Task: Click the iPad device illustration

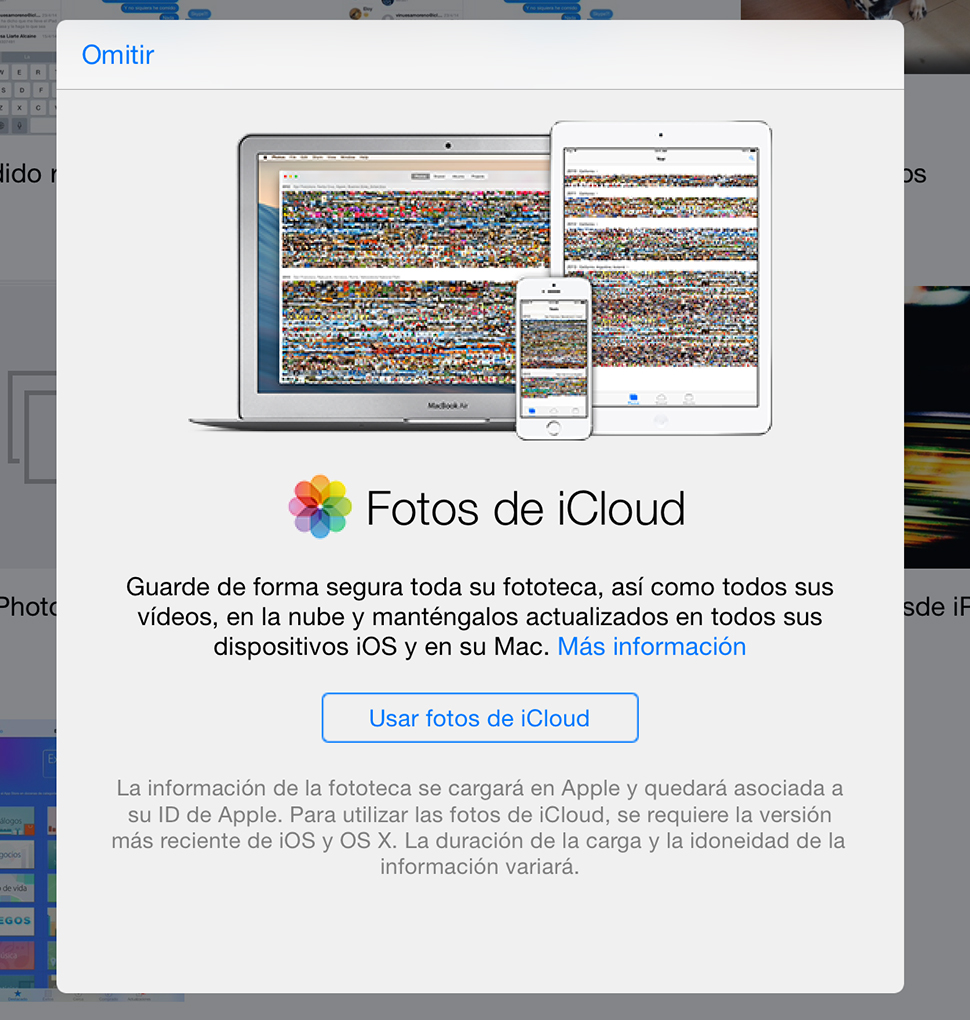Action: pos(661,278)
